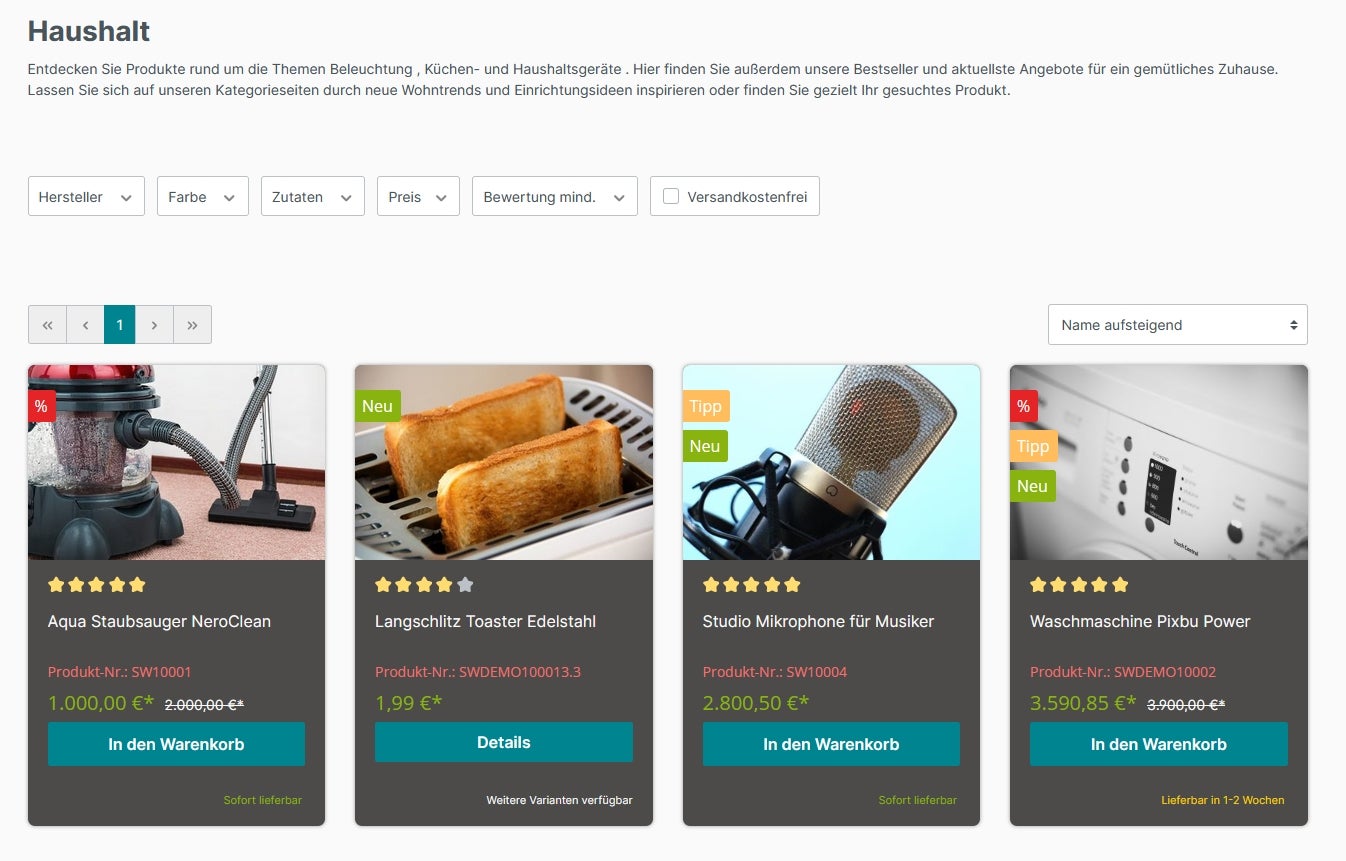Open the Hersteller filter dropdown
Image resolution: width=1346 pixels, height=861 pixels.
pos(86,197)
